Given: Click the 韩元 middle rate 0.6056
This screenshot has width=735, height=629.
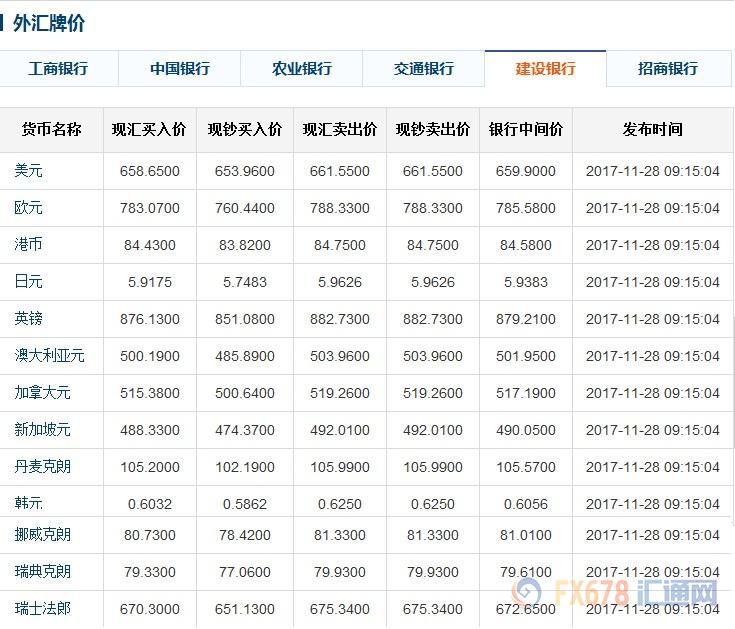Looking at the screenshot, I should (x=525, y=504).
